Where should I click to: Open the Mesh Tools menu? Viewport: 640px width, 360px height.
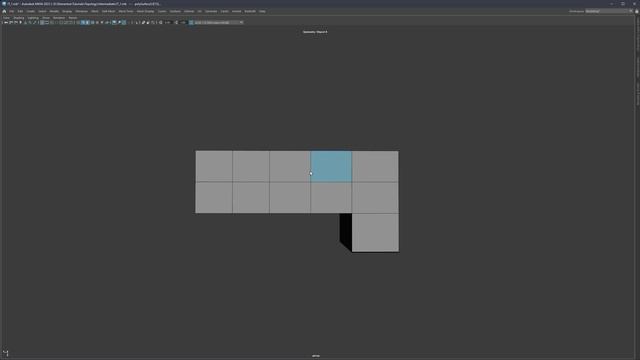(x=126, y=11)
